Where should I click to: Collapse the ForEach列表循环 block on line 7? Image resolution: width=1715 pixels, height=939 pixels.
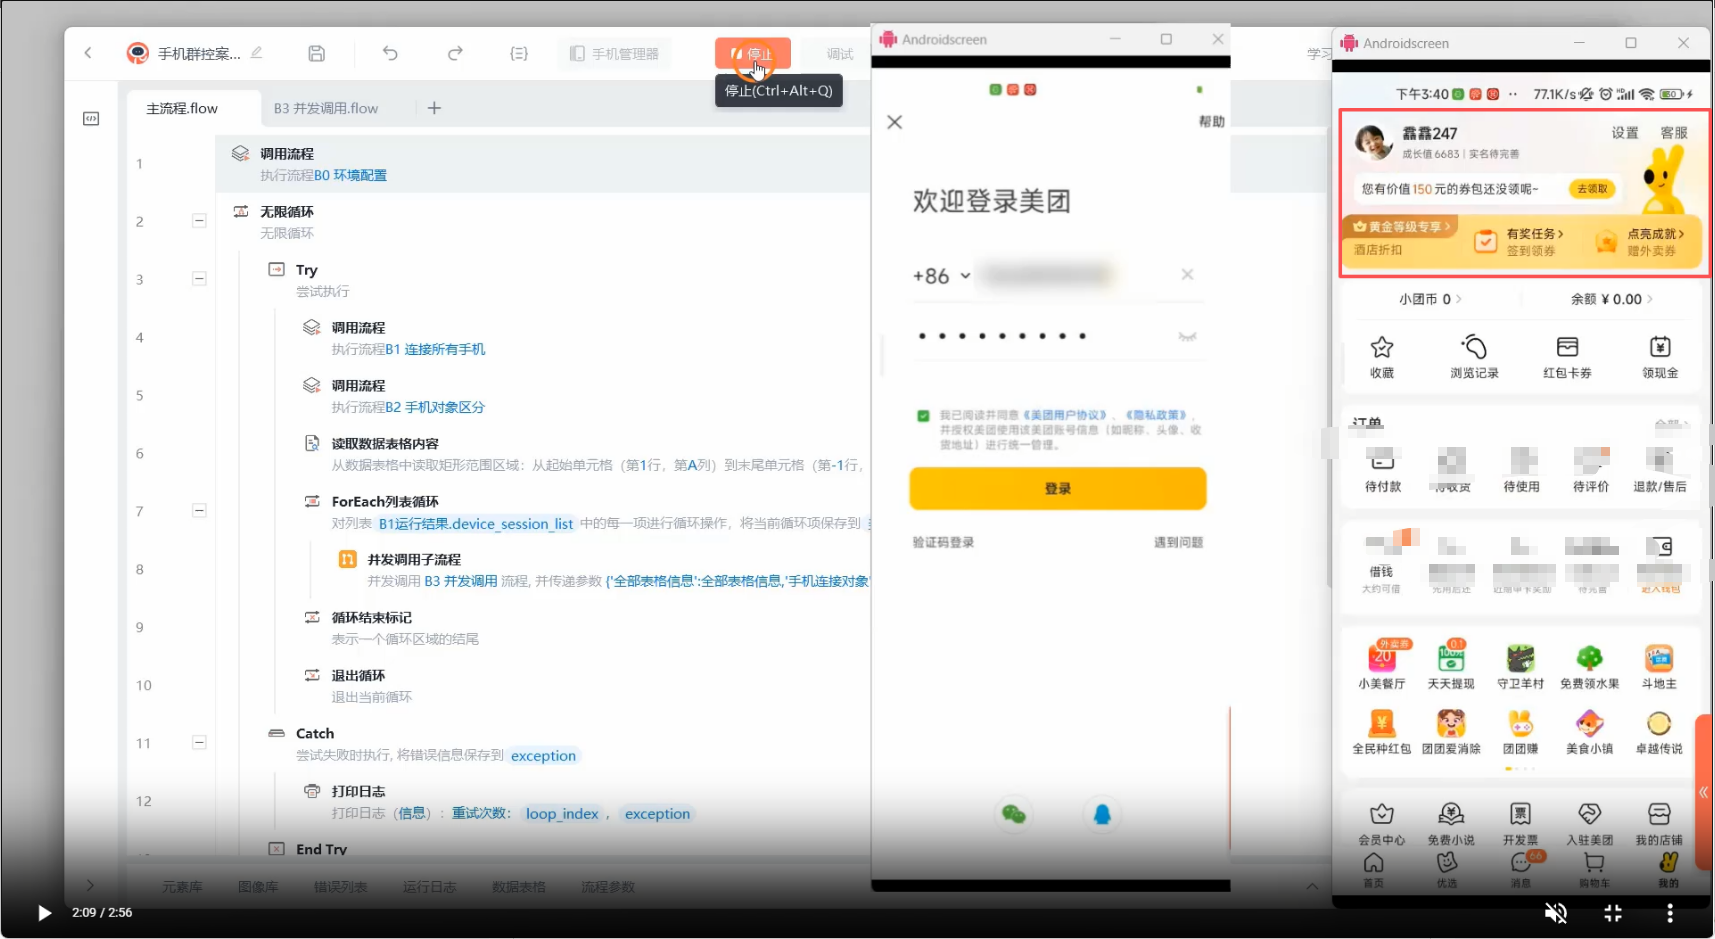(199, 511)
